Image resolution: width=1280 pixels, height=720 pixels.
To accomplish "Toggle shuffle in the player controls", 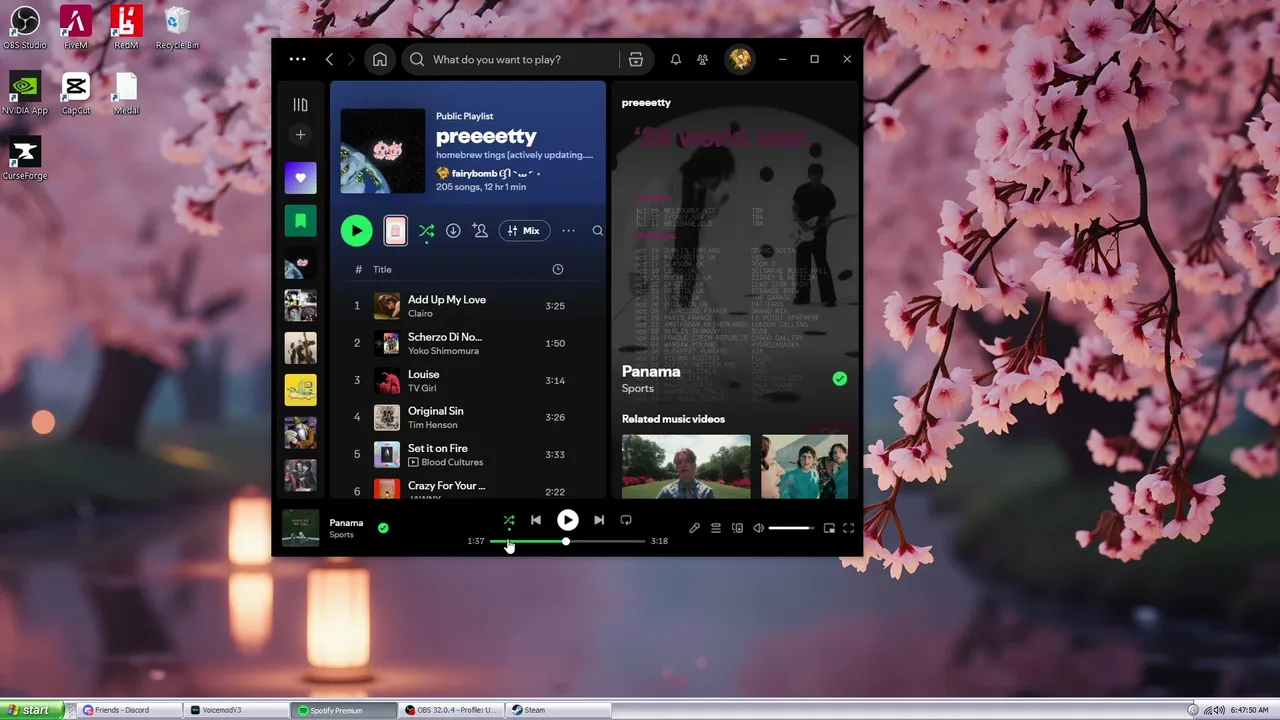I will (x=509, y=520).
